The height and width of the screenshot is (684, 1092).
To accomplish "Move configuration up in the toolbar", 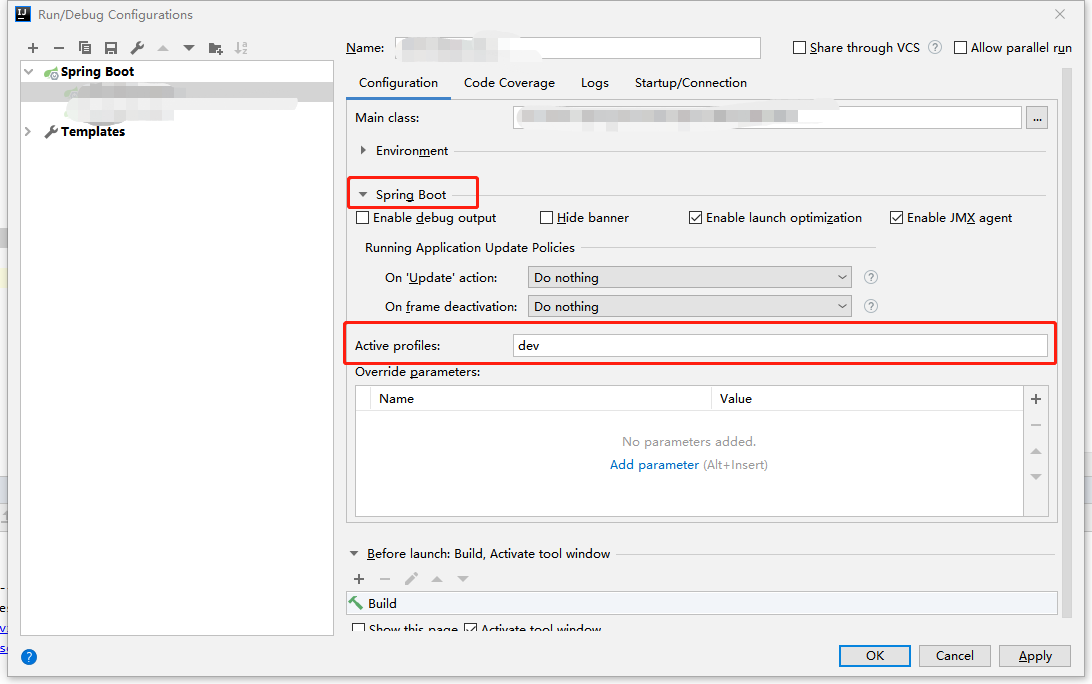I will click(x=163, y=48).
